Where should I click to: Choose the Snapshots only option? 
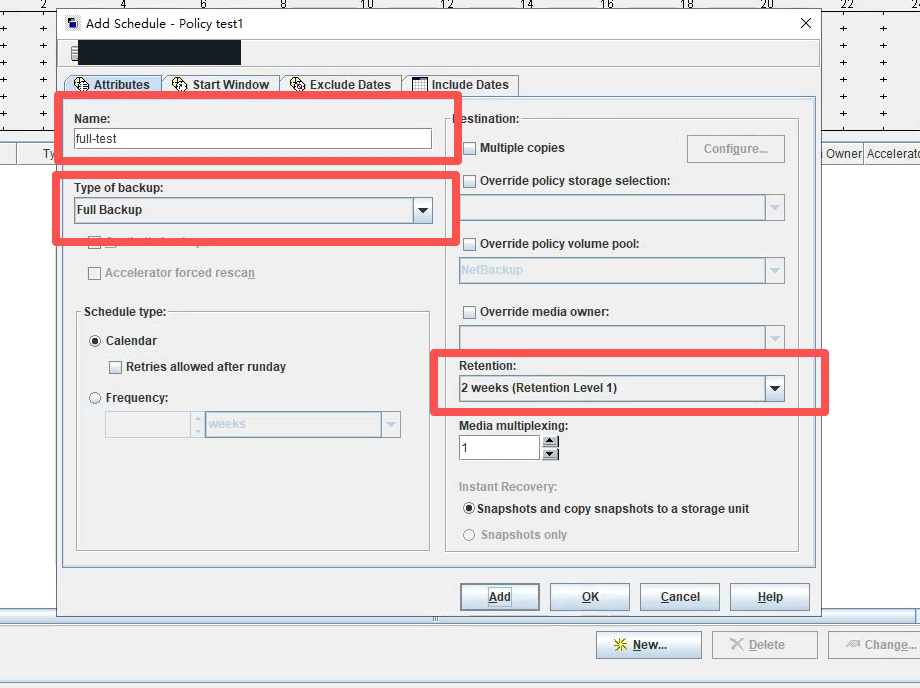469,535
